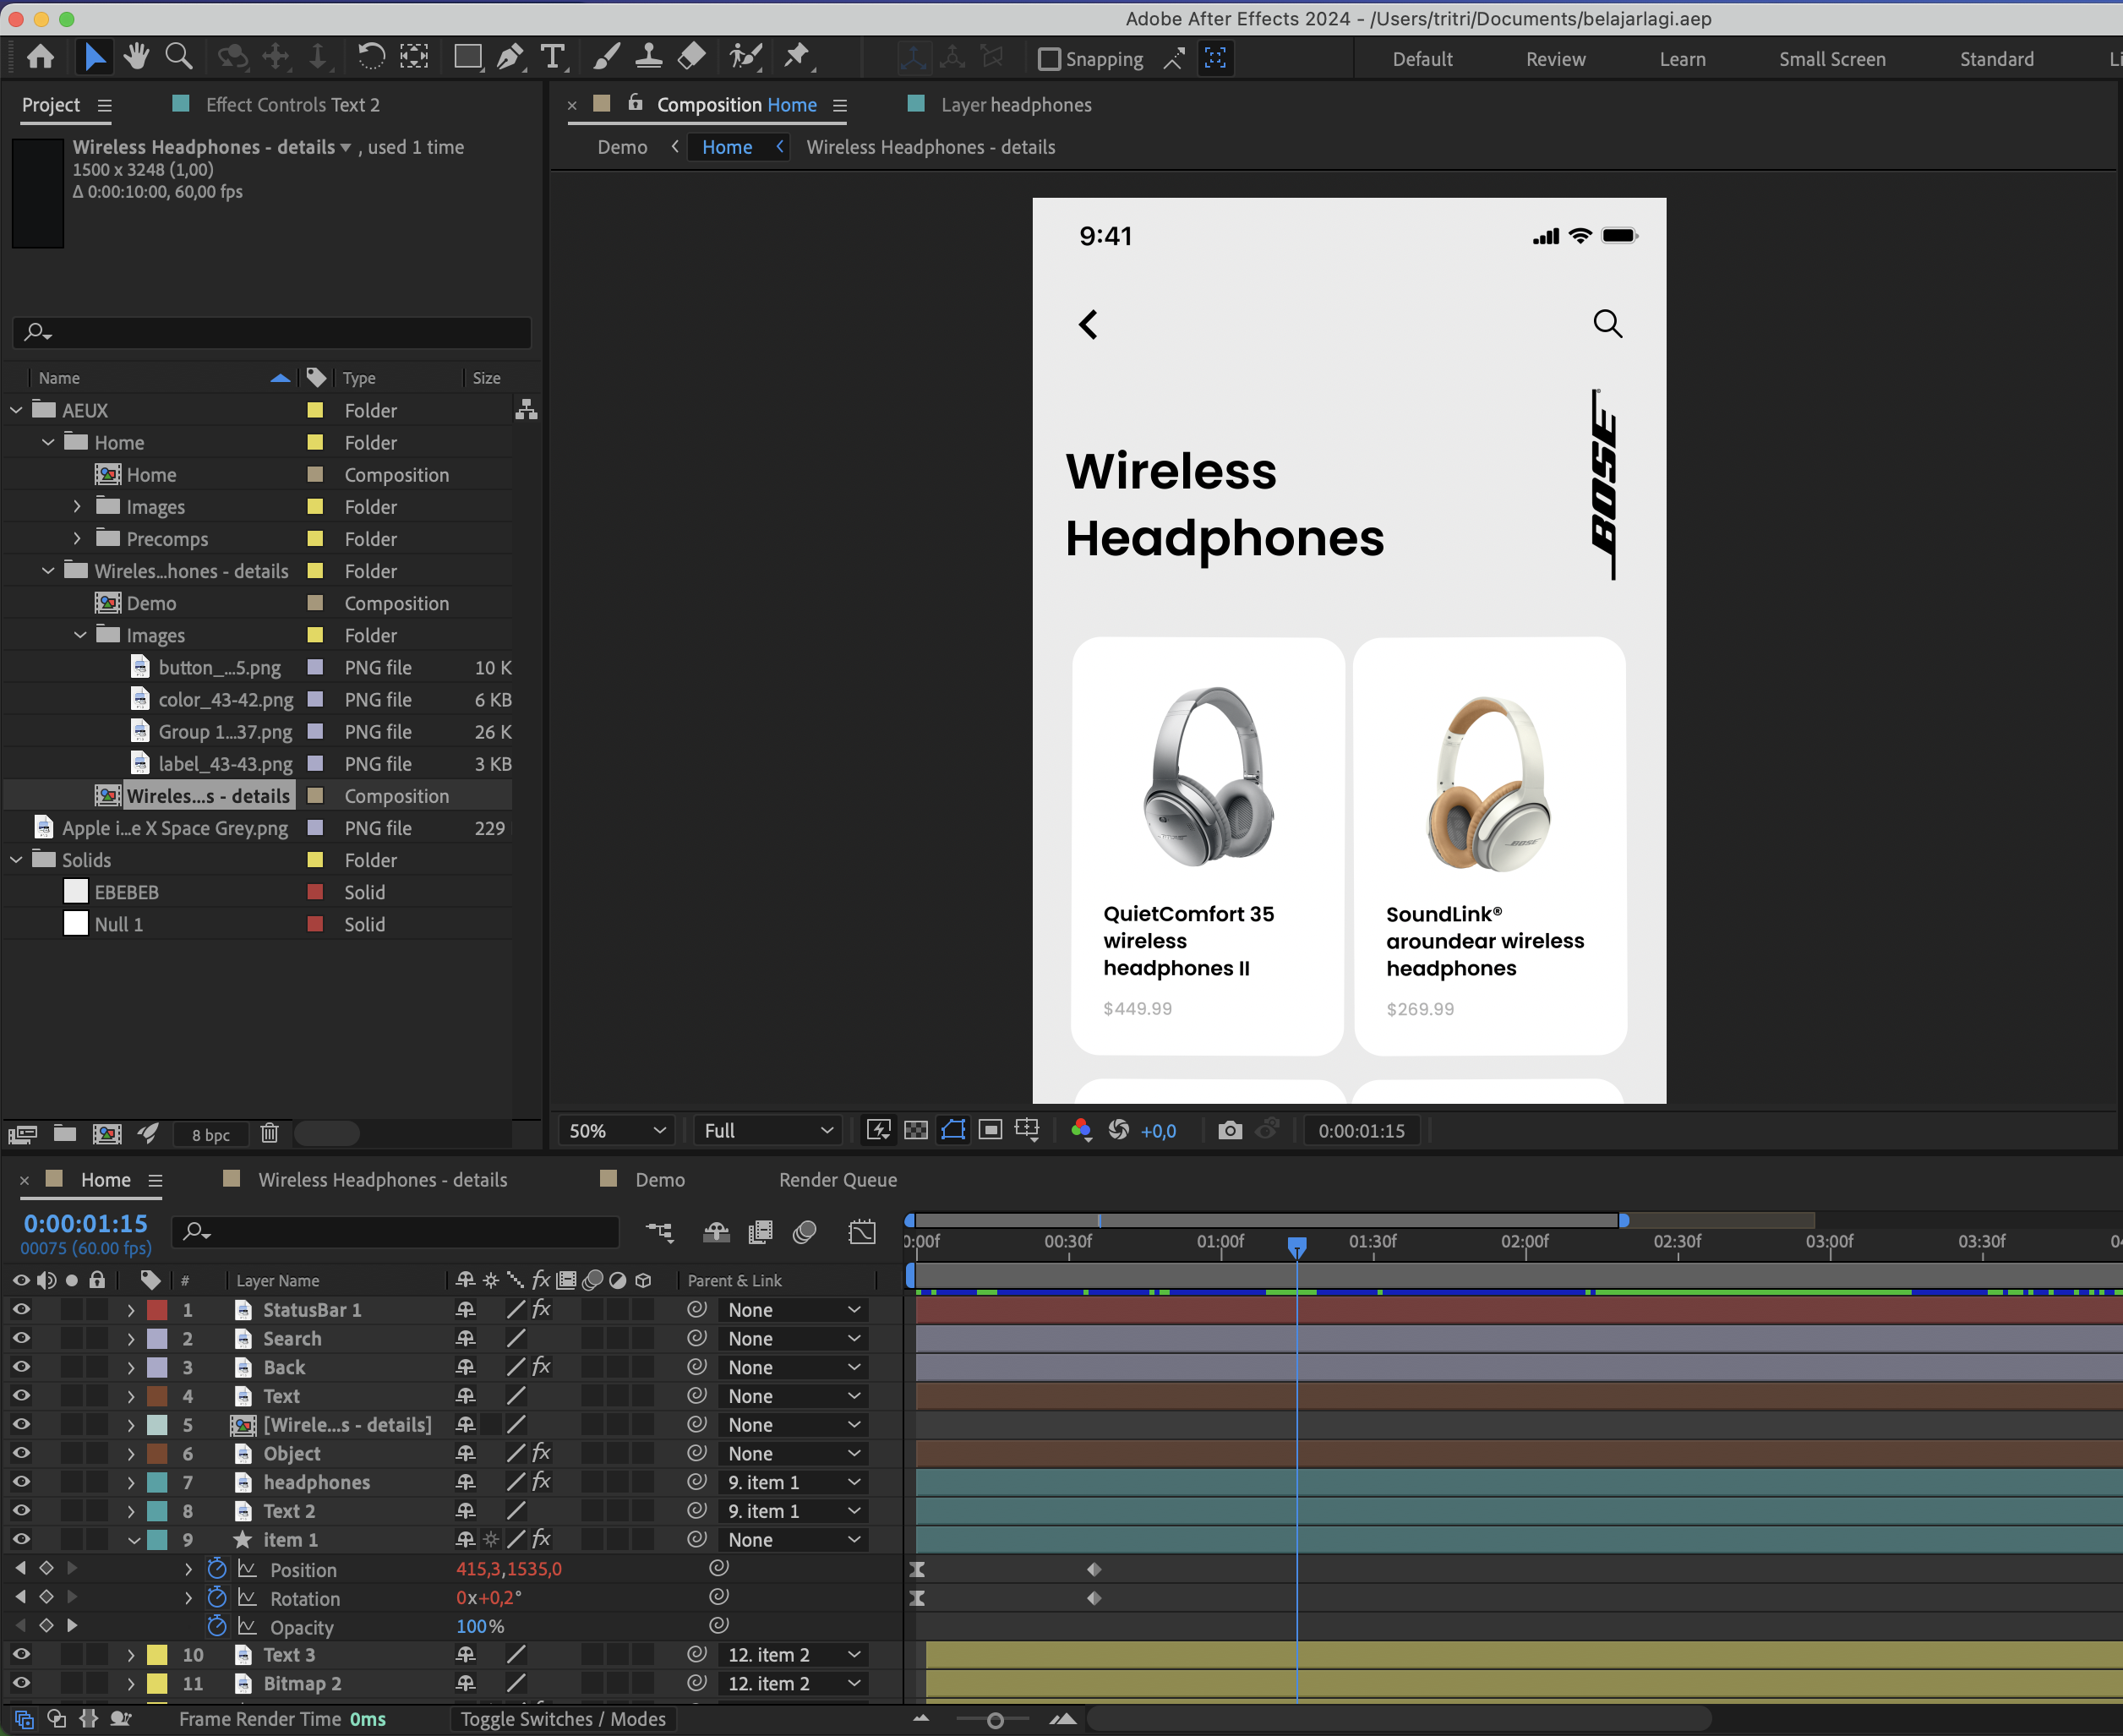This screenshot has height=1736, width=2123.
Task: Select the Horizontal Type tool
Action: click(x=552, y=57)
